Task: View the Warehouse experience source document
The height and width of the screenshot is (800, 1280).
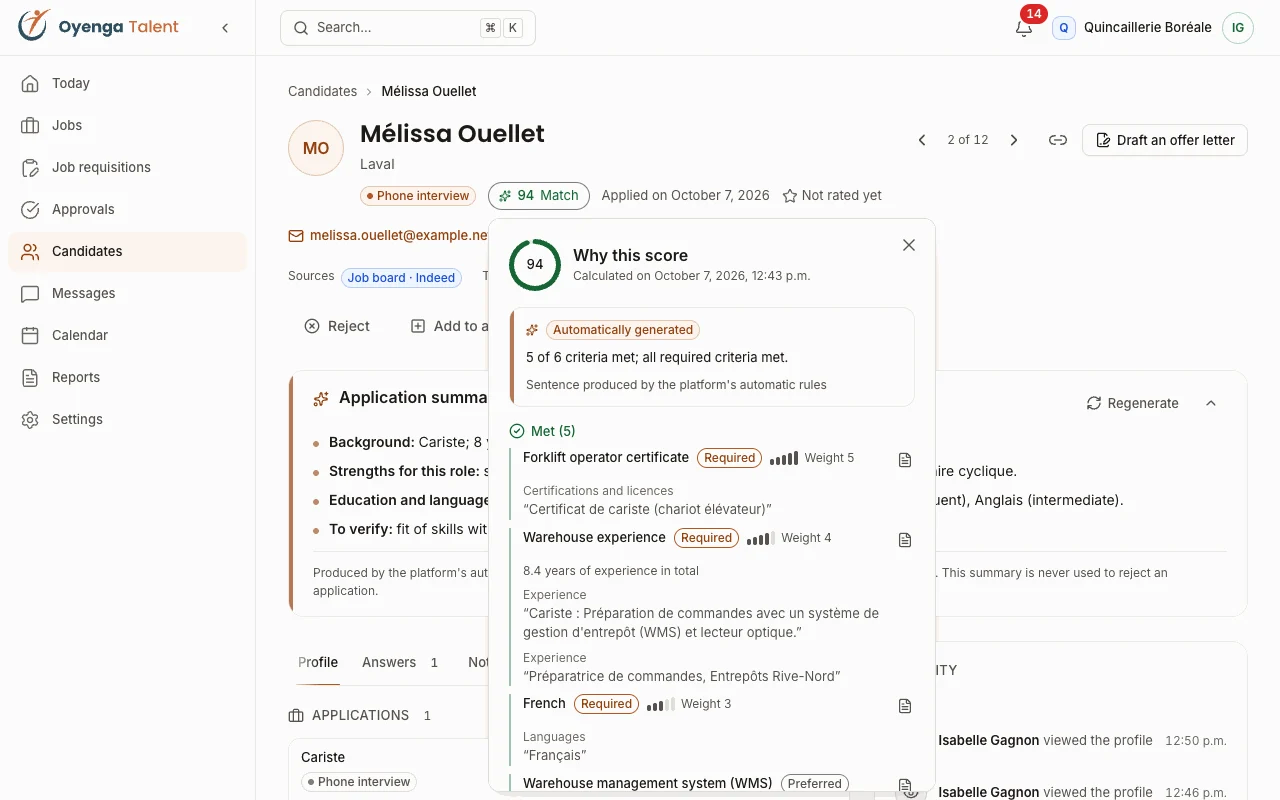Action: [905, 540]
